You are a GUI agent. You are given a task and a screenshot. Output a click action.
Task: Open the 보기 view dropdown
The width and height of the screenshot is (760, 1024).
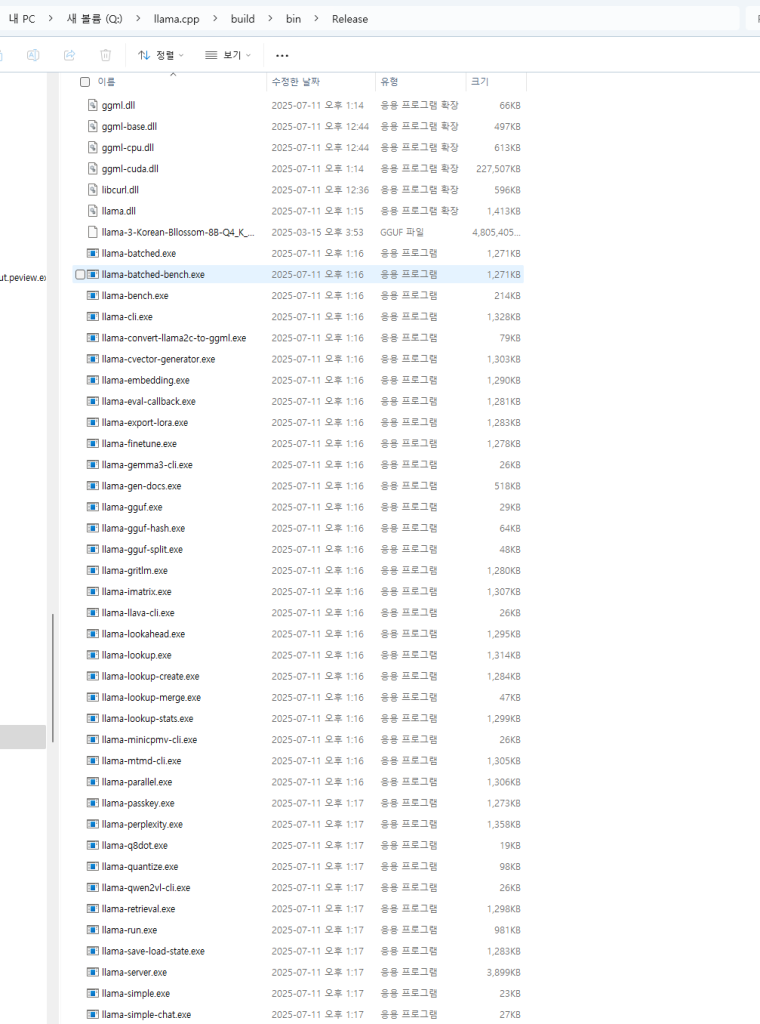(228, 56)
